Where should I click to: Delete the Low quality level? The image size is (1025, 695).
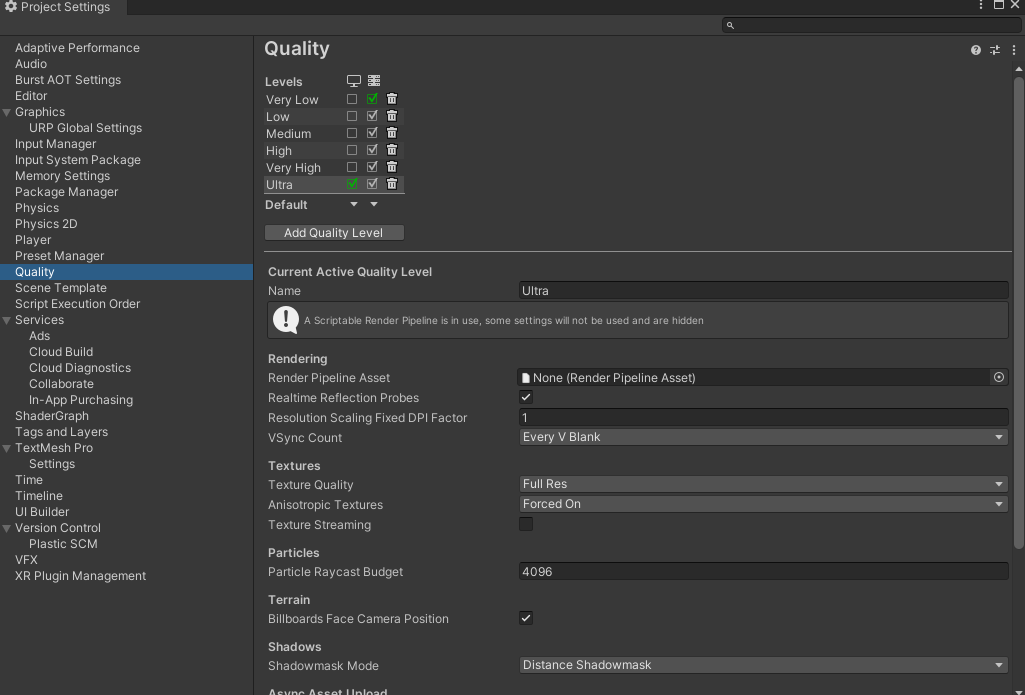(x=391, y=115)
